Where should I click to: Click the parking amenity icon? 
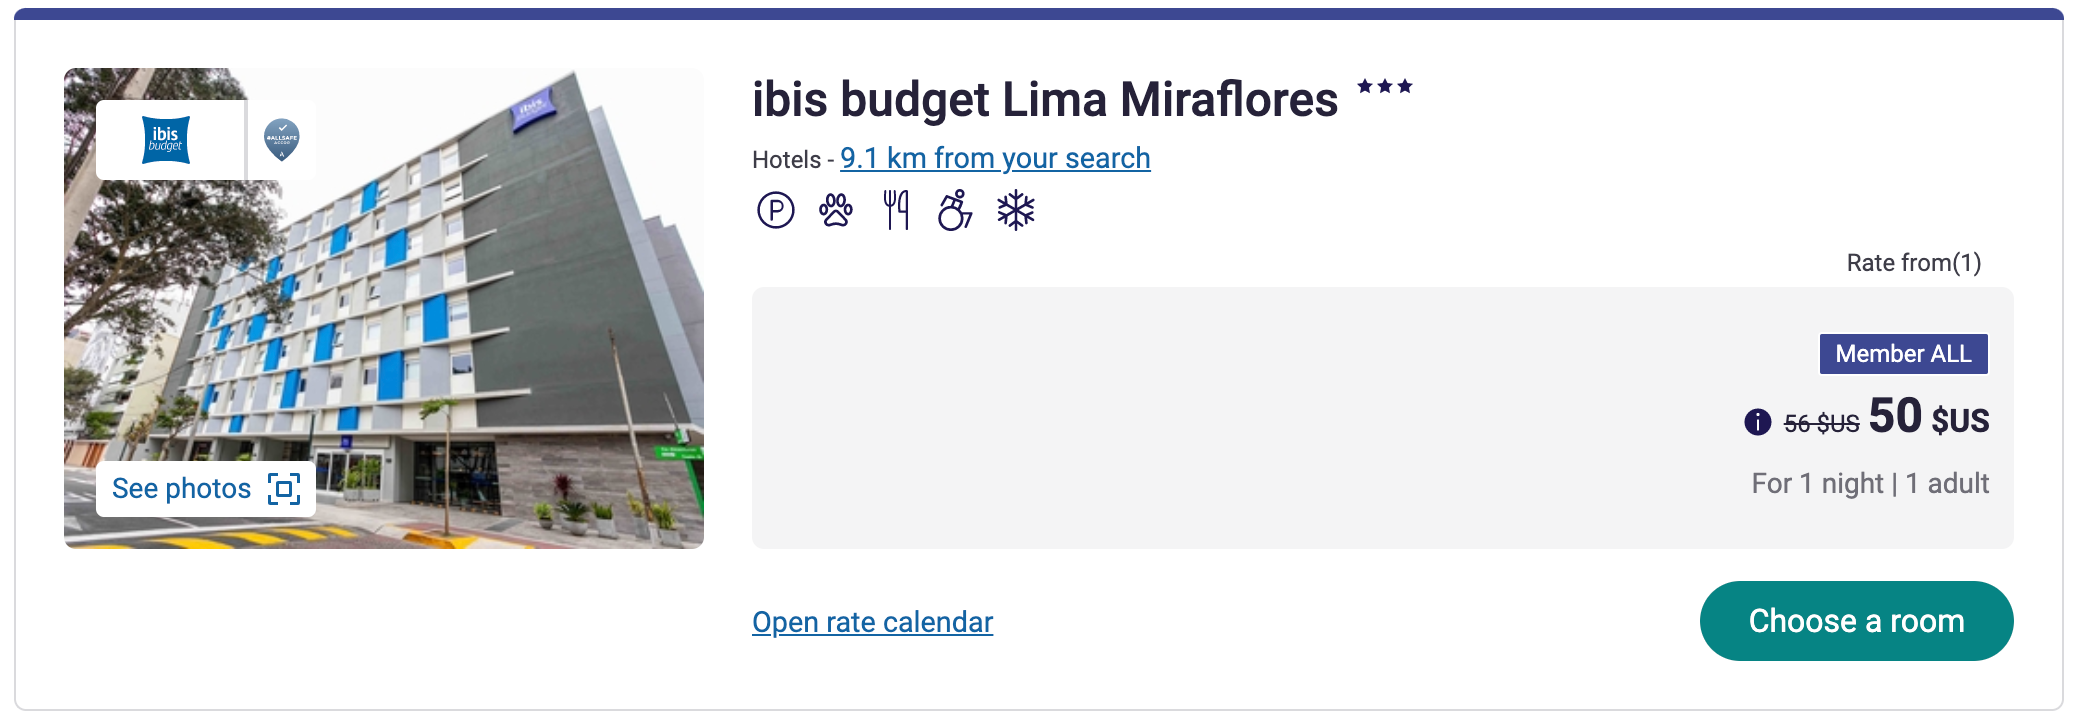click(x=775, y=211)
